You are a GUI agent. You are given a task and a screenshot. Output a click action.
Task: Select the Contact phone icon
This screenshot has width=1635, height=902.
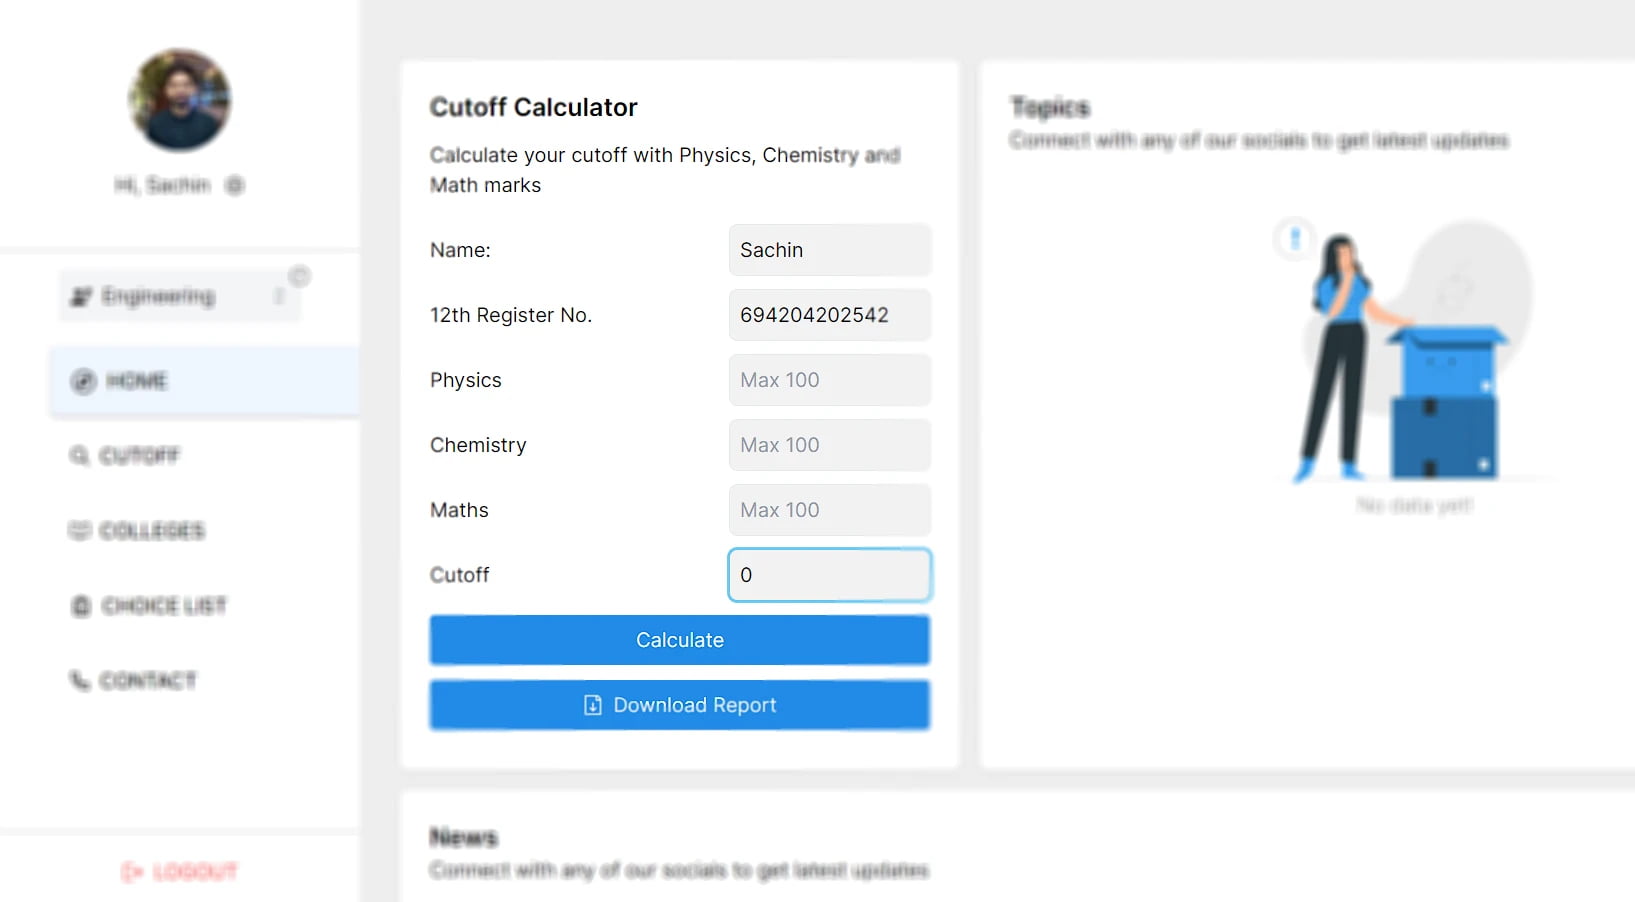(80, 681)
